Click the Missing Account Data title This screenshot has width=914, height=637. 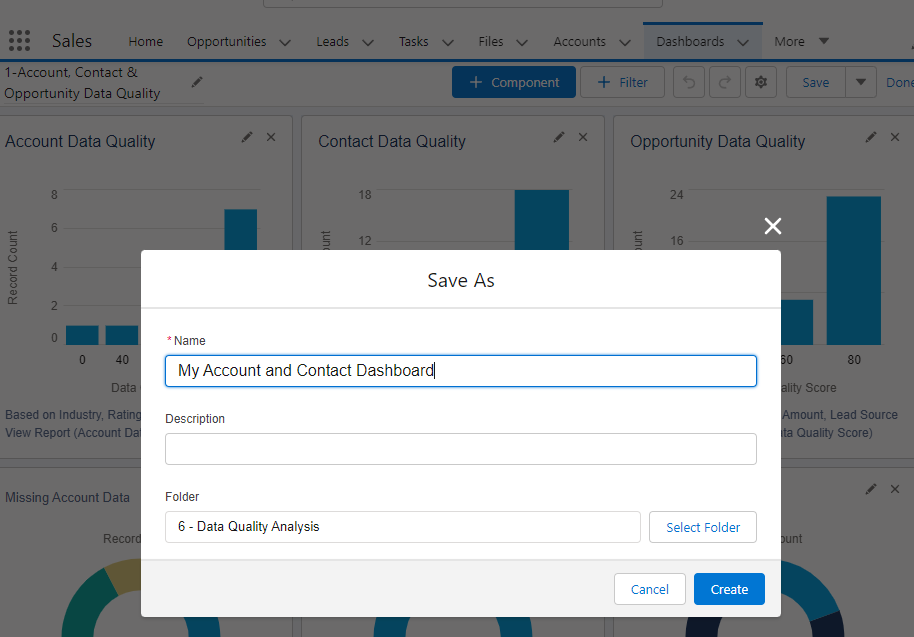pos(67,497)
